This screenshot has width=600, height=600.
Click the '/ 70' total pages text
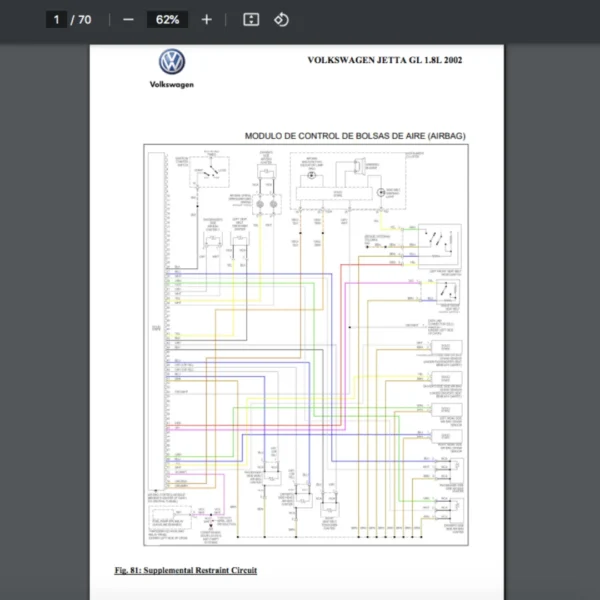coord(81,20)
